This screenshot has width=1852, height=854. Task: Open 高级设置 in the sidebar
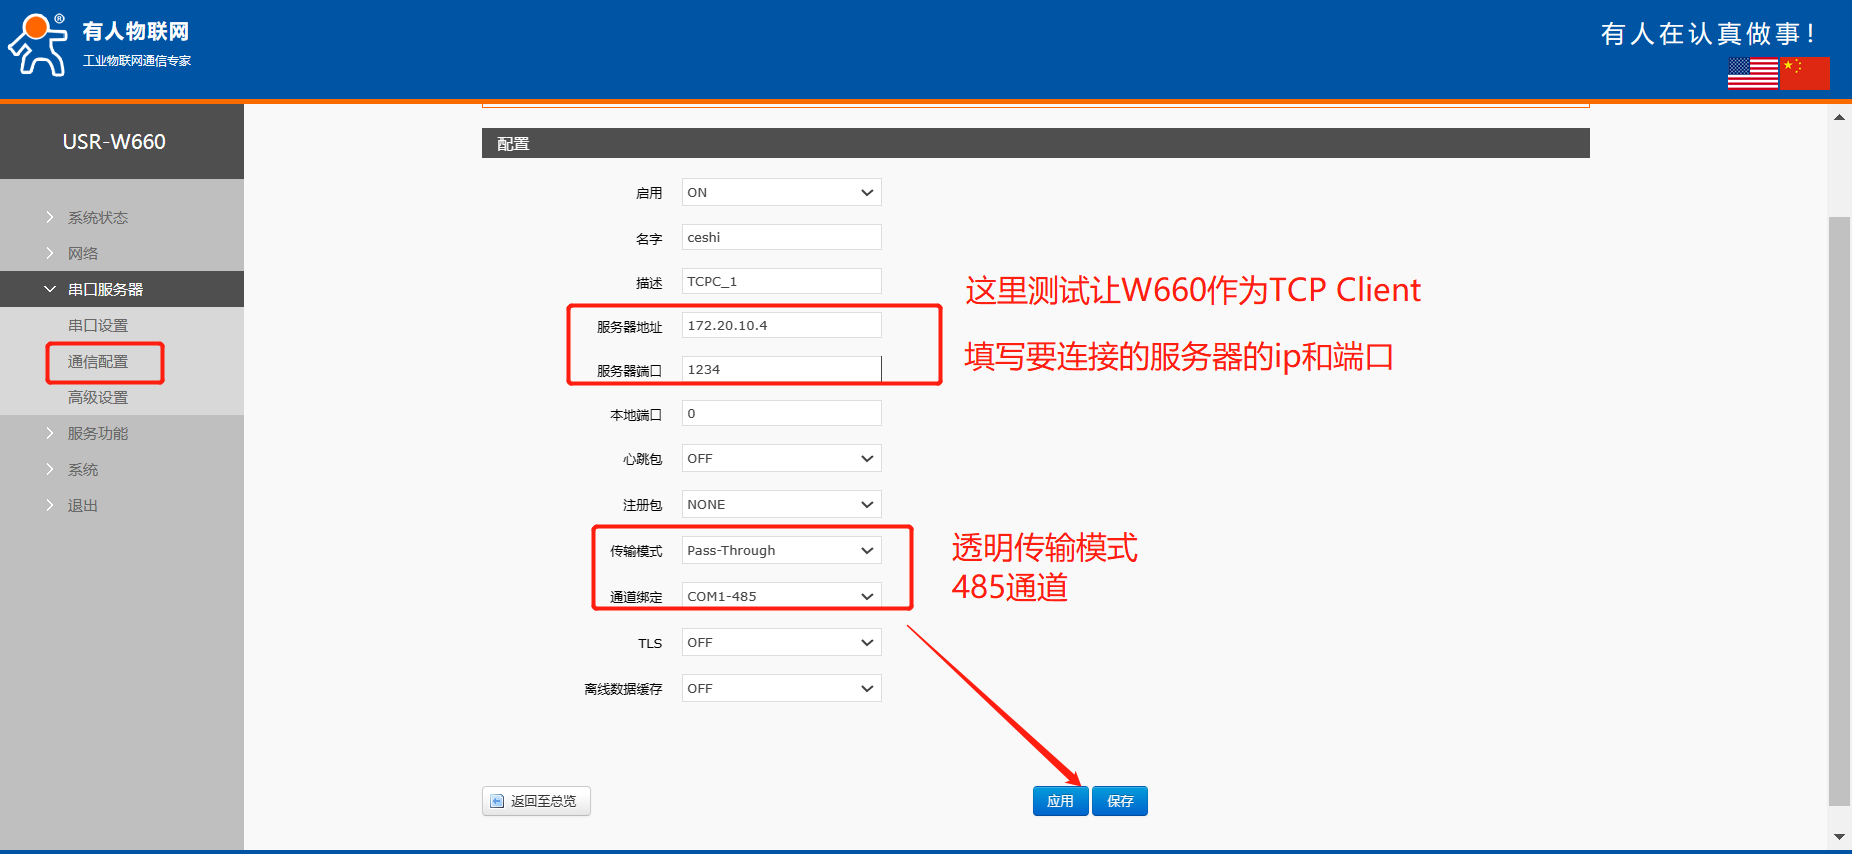tap(98, 397)
